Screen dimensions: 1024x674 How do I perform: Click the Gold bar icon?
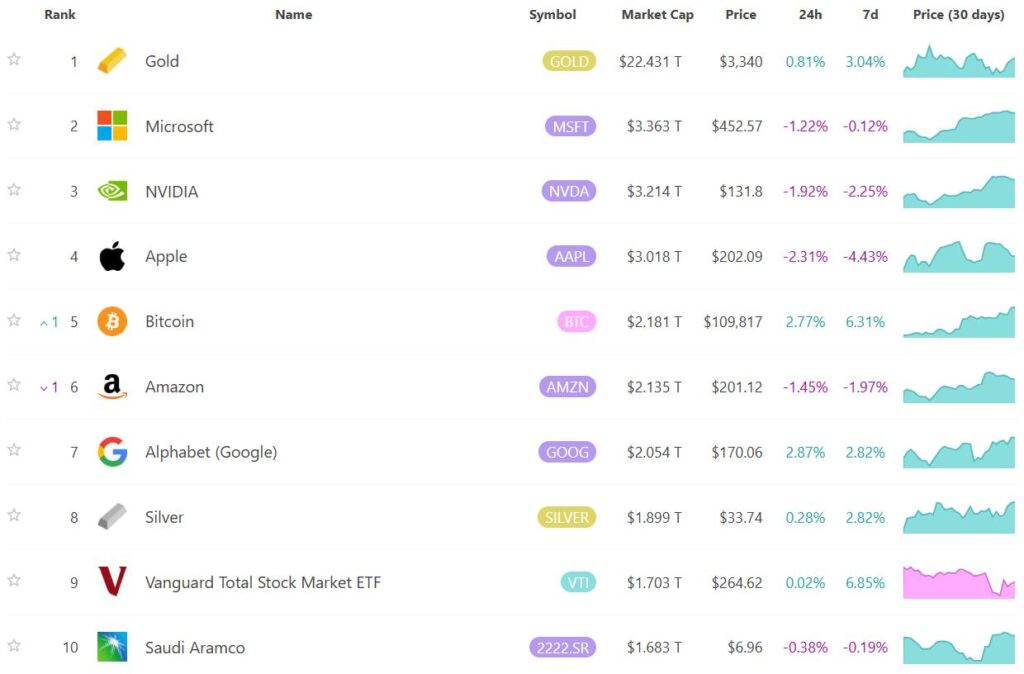point(112,61)
